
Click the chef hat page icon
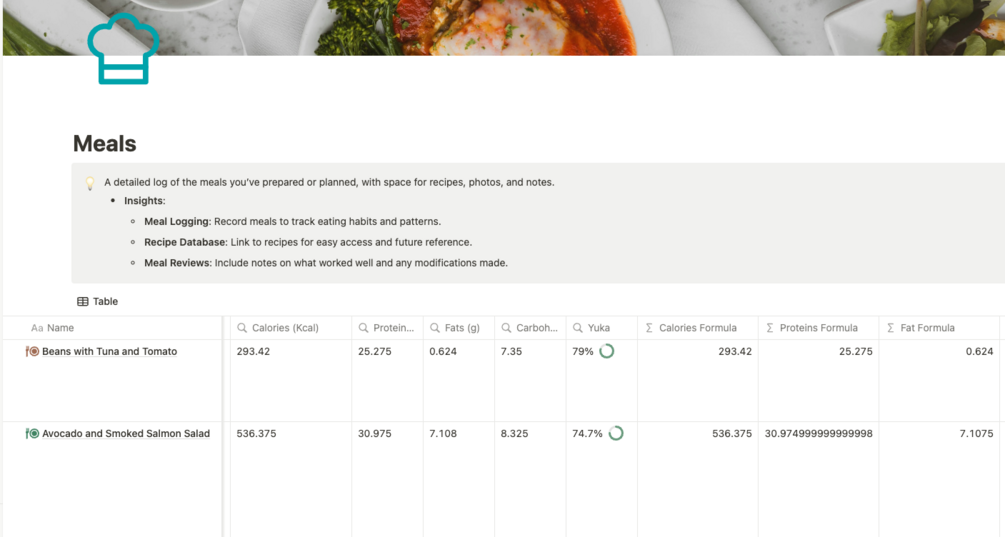(123, 49)
